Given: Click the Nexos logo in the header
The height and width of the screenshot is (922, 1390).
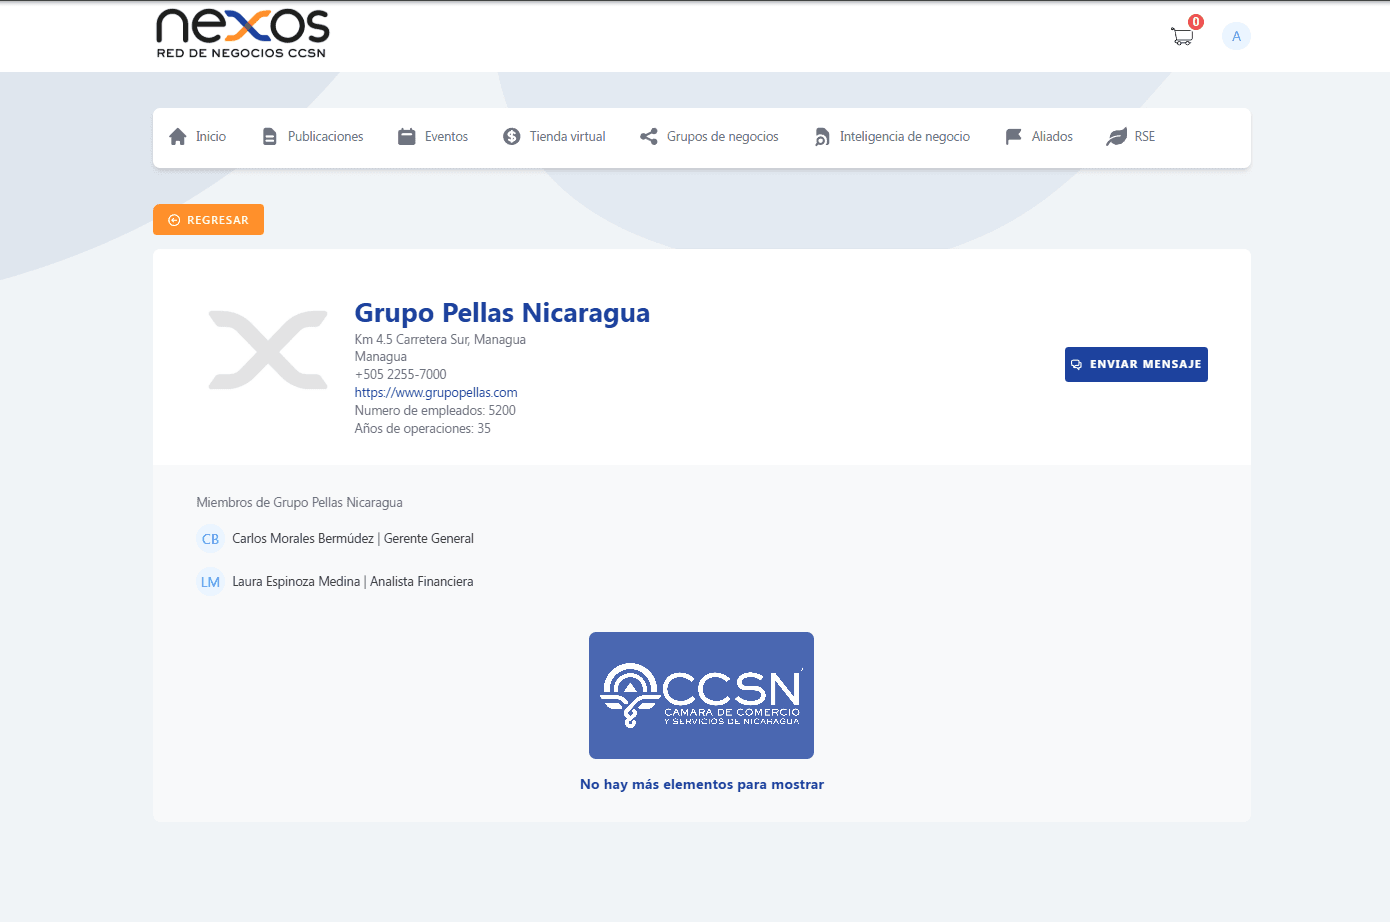Looking at the screenshot, I should coord(243,34).
